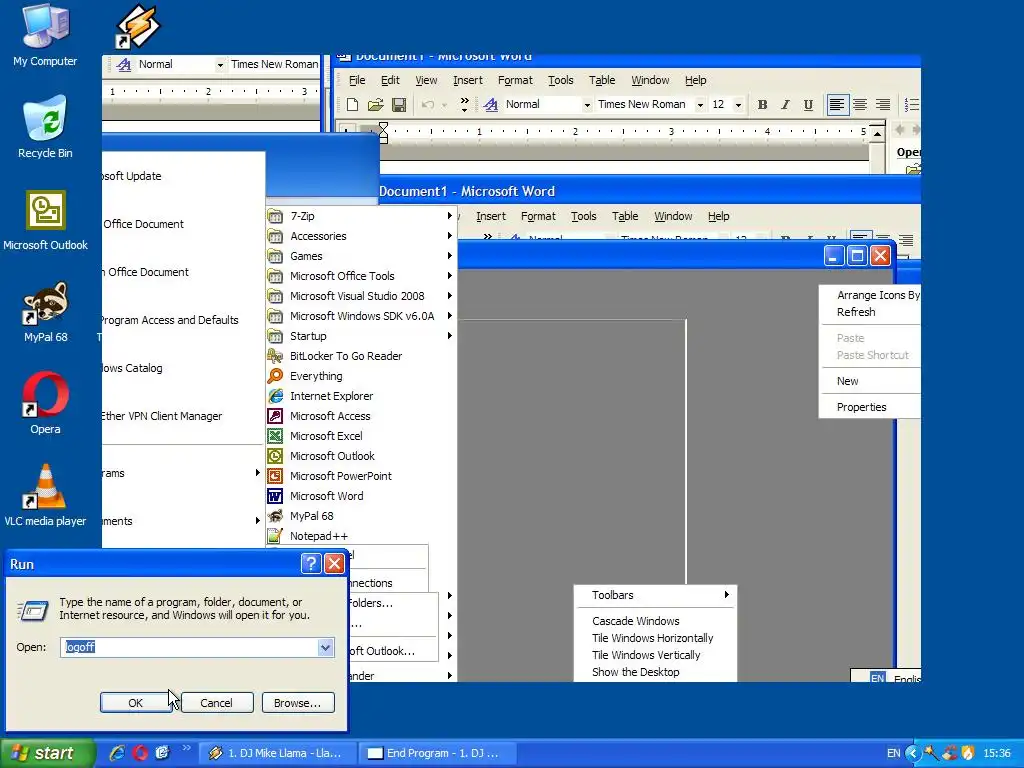This screenshot has height=768, width=1024.
Task: Click Cancel in the Run dialog
Action: tap(217, 703)
